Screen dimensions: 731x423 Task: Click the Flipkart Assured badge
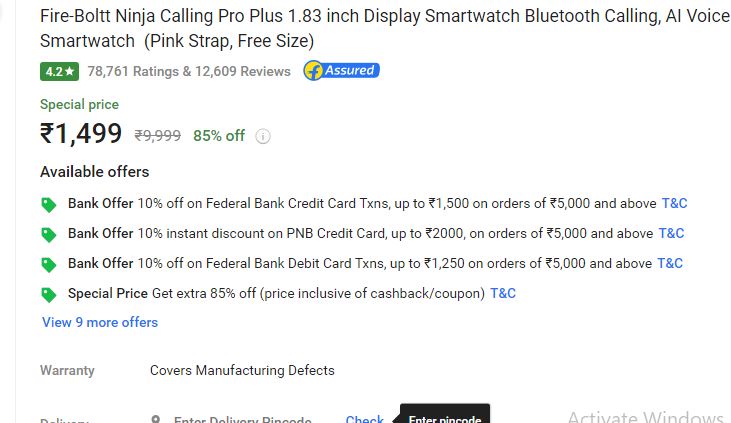point(341,71)
